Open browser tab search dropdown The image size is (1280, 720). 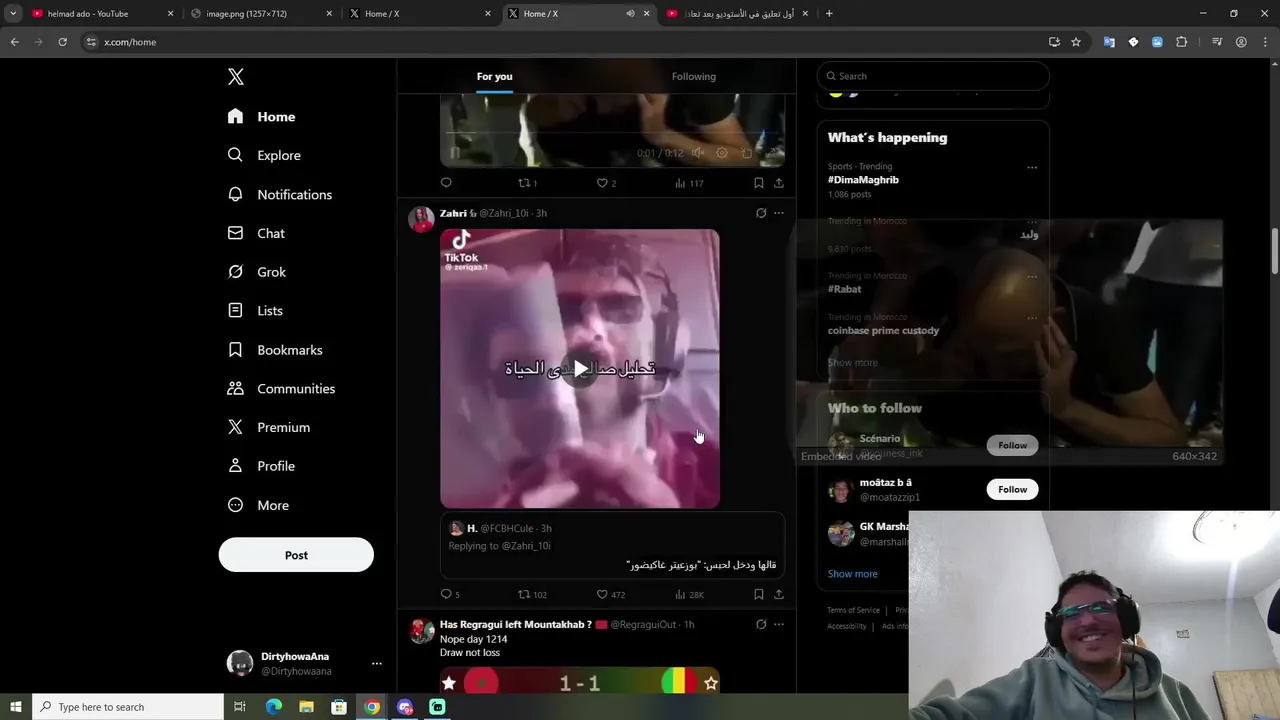click(x=13, y=13)
